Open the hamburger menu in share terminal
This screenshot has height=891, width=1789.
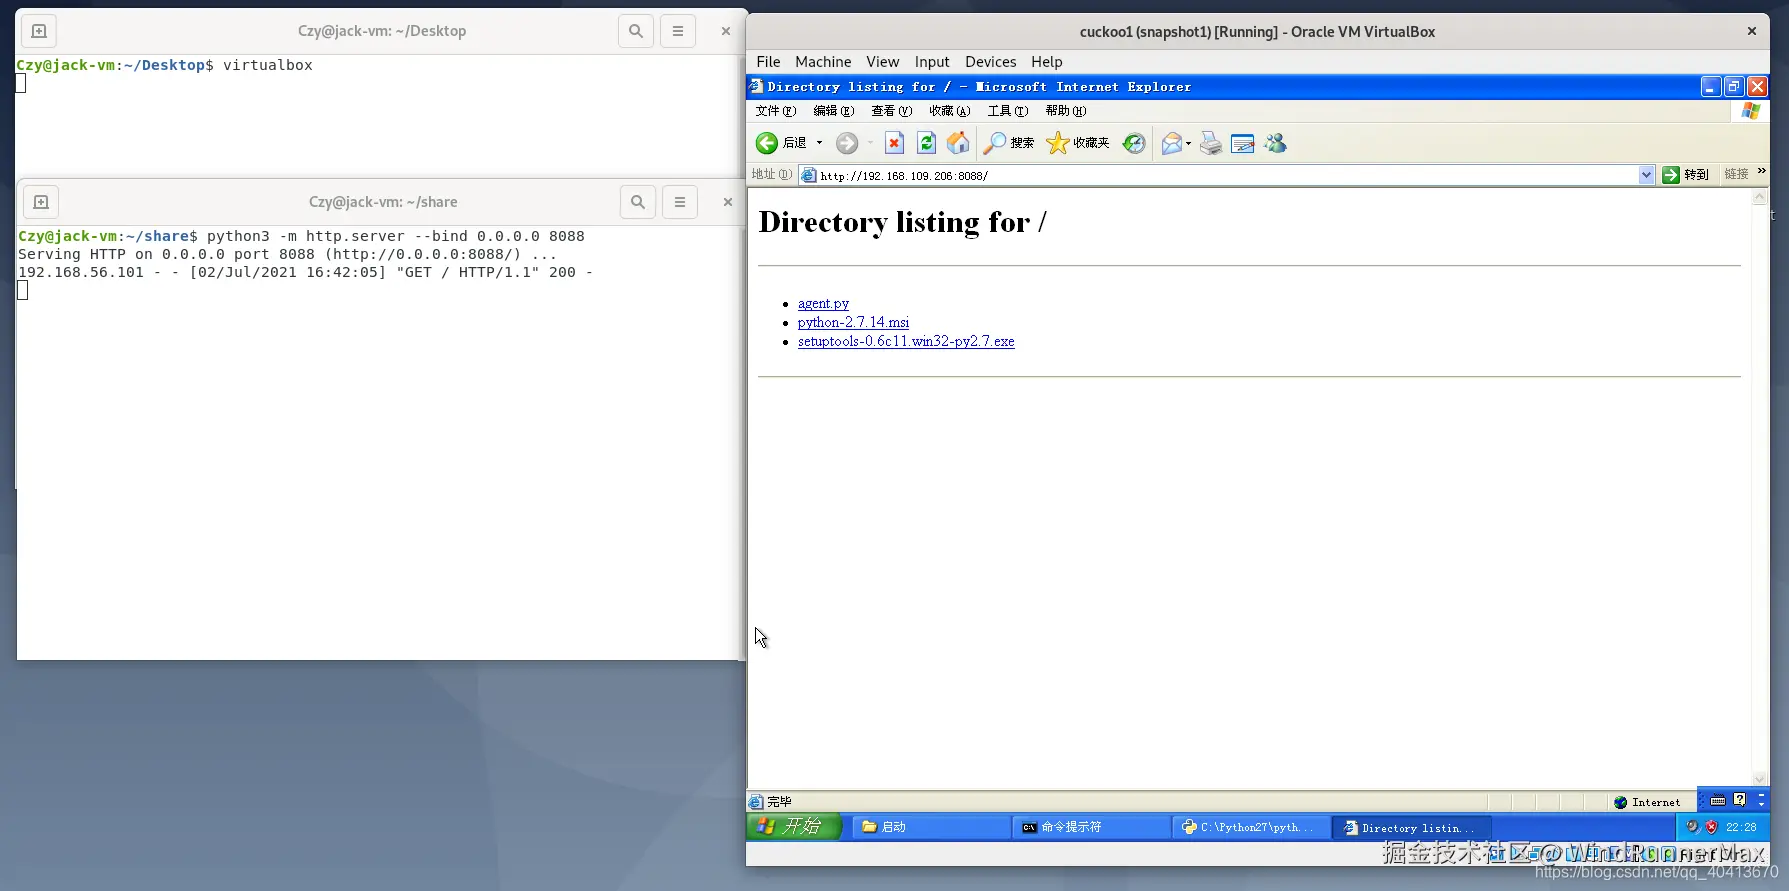tap(680, 202)
